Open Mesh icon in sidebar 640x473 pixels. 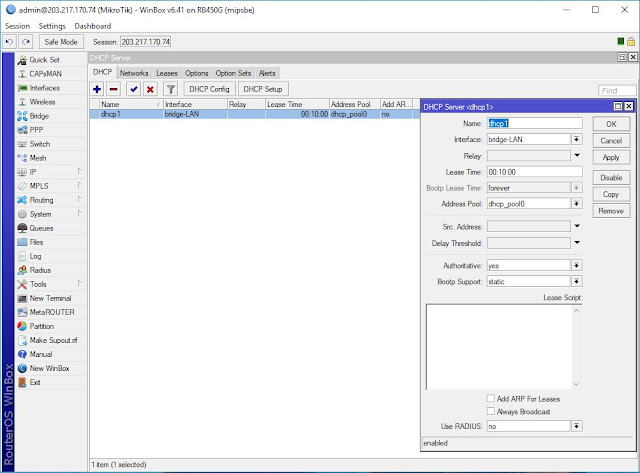pos(22,158)
